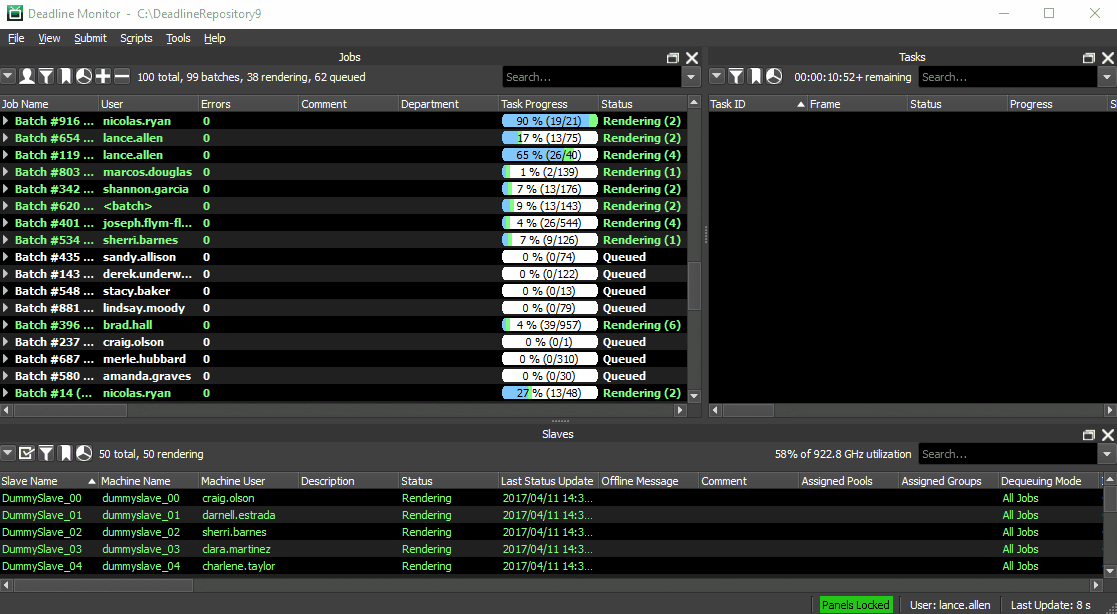Float the Slaves panel with its undock icon
The height and width of the screenshot is (614, 1117).
point(1089,435)
